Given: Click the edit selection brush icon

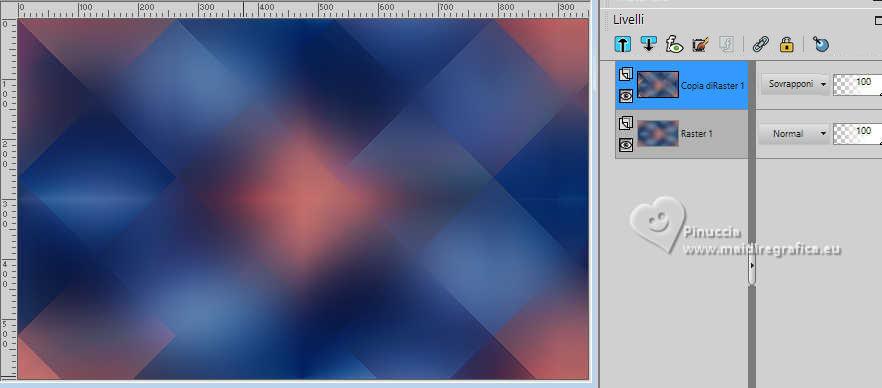Looking at the screenshot, I should coord(700,44).
